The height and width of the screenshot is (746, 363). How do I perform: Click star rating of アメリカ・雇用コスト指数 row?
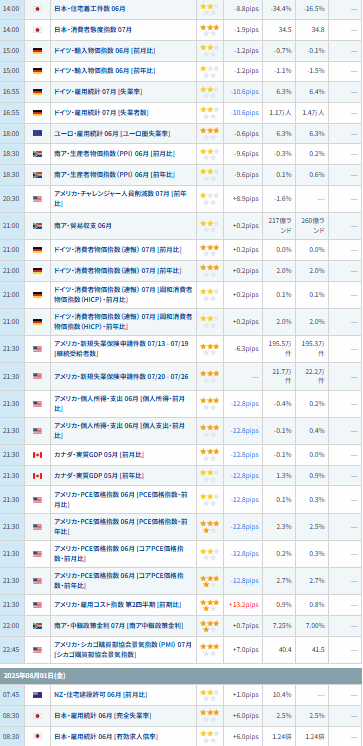tap(210, 605)
